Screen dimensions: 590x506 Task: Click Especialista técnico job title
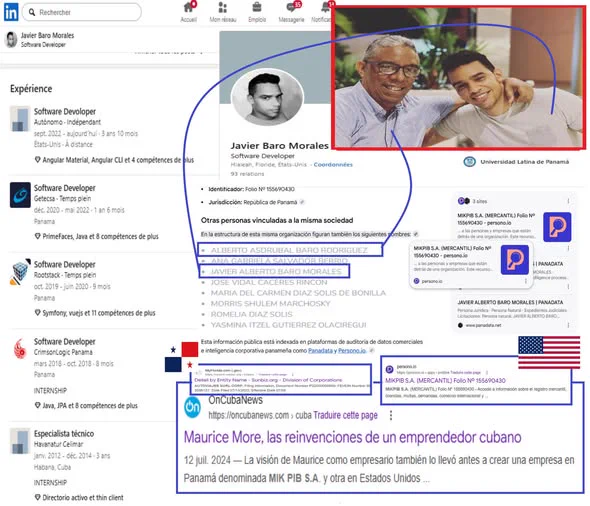tap(64, 434)
